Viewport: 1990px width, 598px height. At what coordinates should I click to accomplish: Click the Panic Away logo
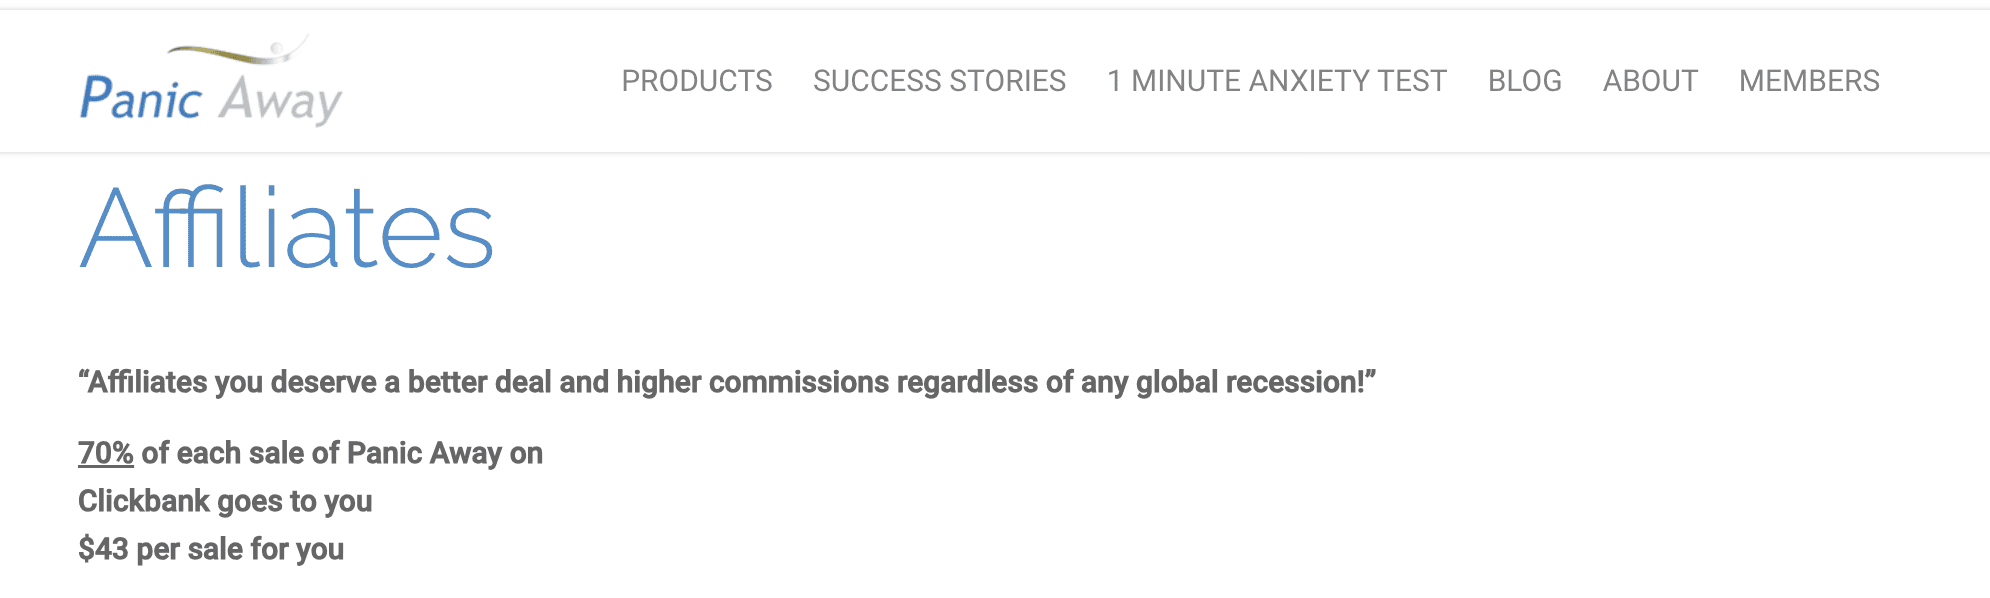(211, 81)
